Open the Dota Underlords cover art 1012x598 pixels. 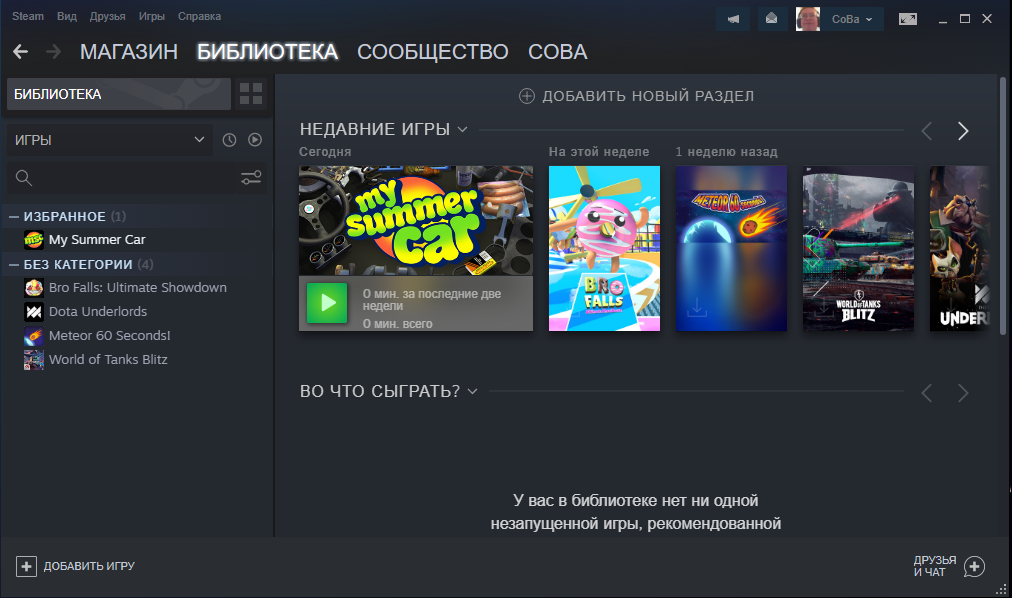point(959,248)
